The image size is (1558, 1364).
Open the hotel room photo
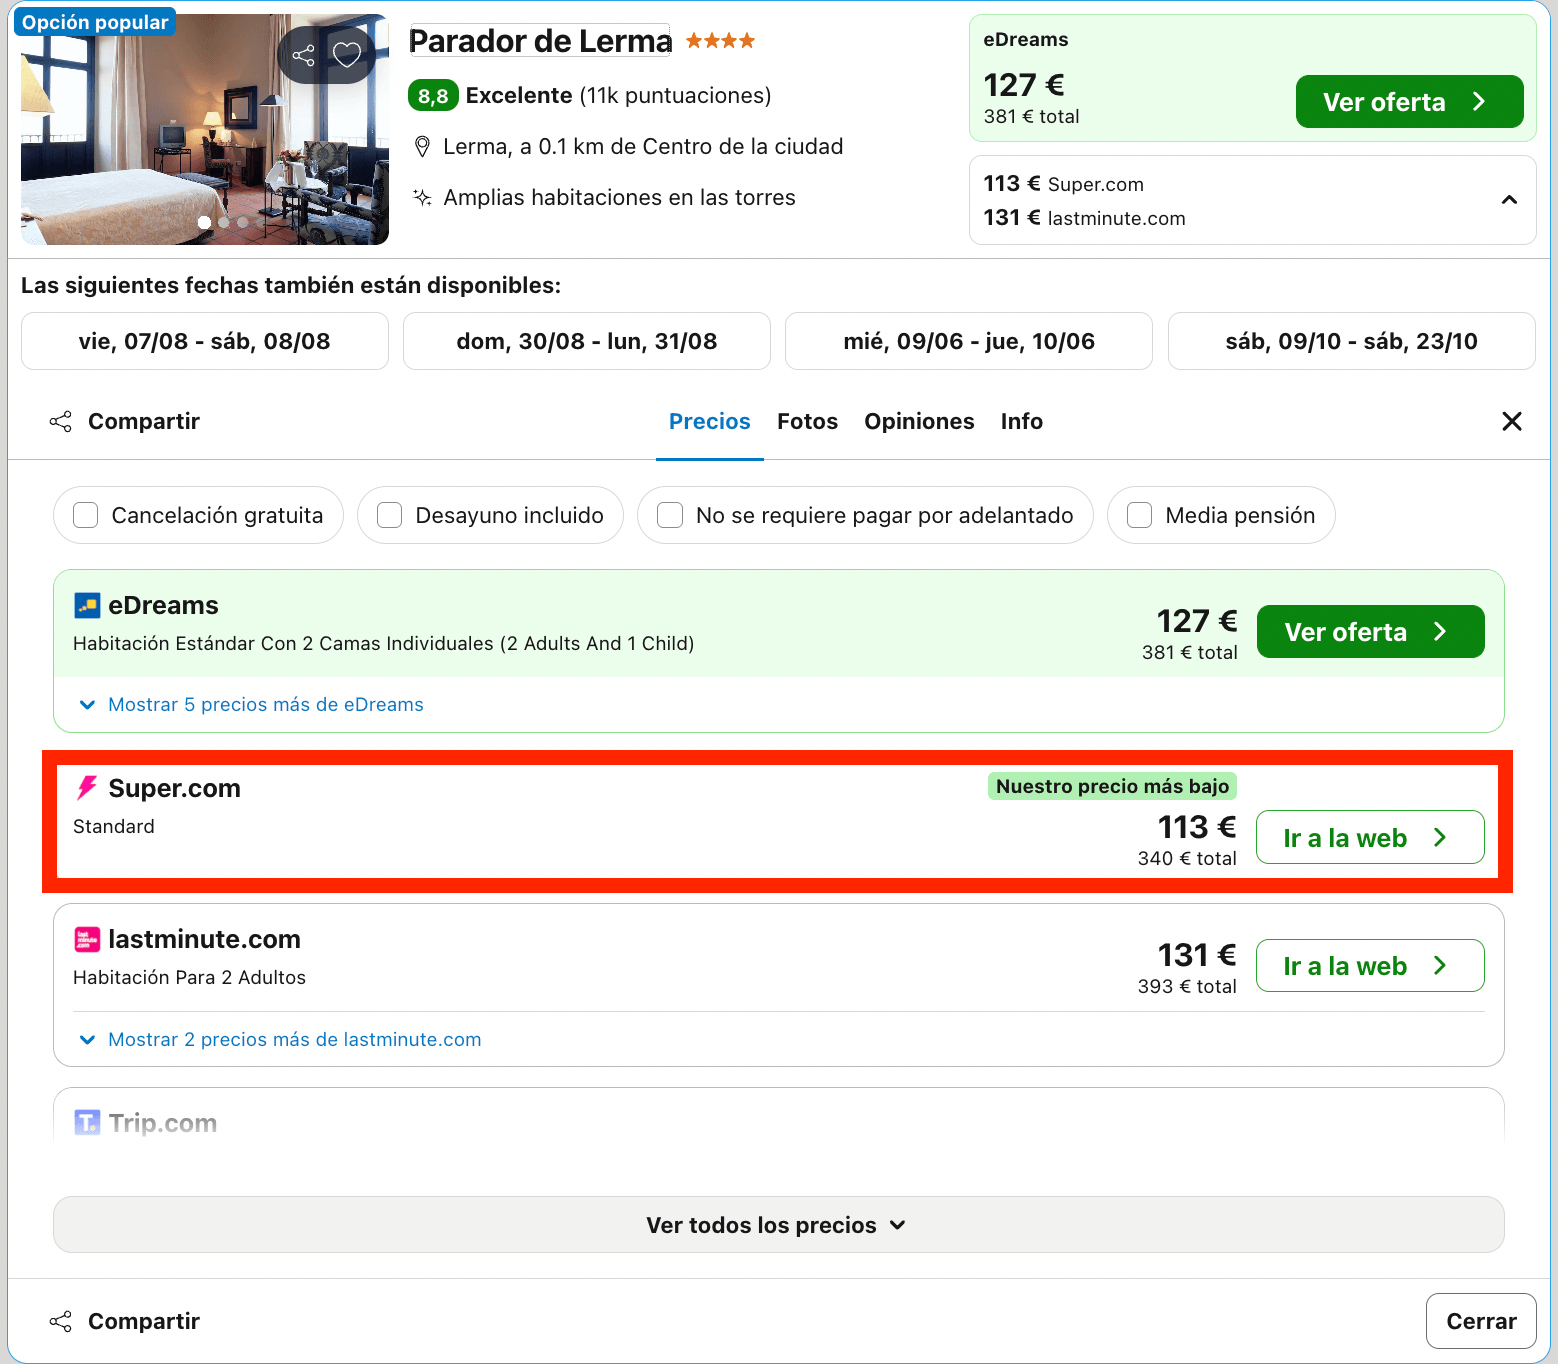[205, 129]
